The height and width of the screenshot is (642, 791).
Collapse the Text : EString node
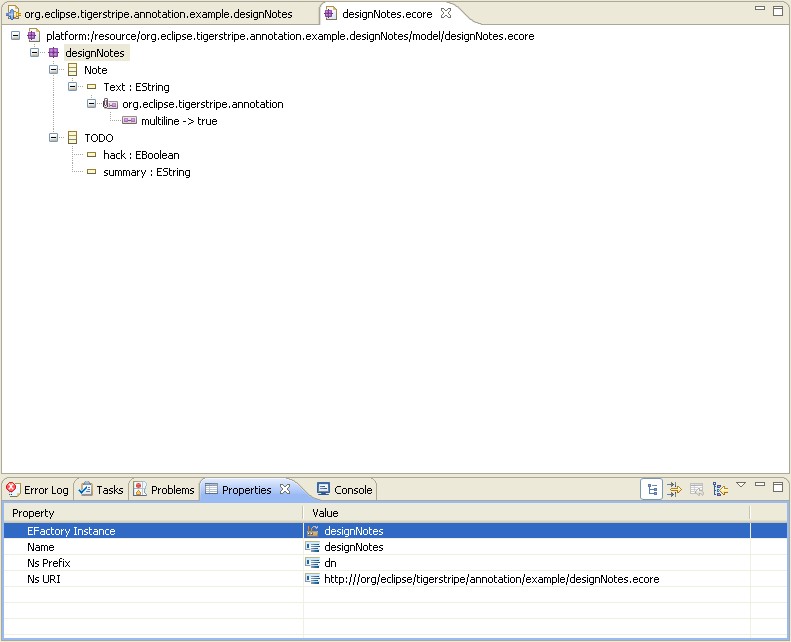(72, 87)
